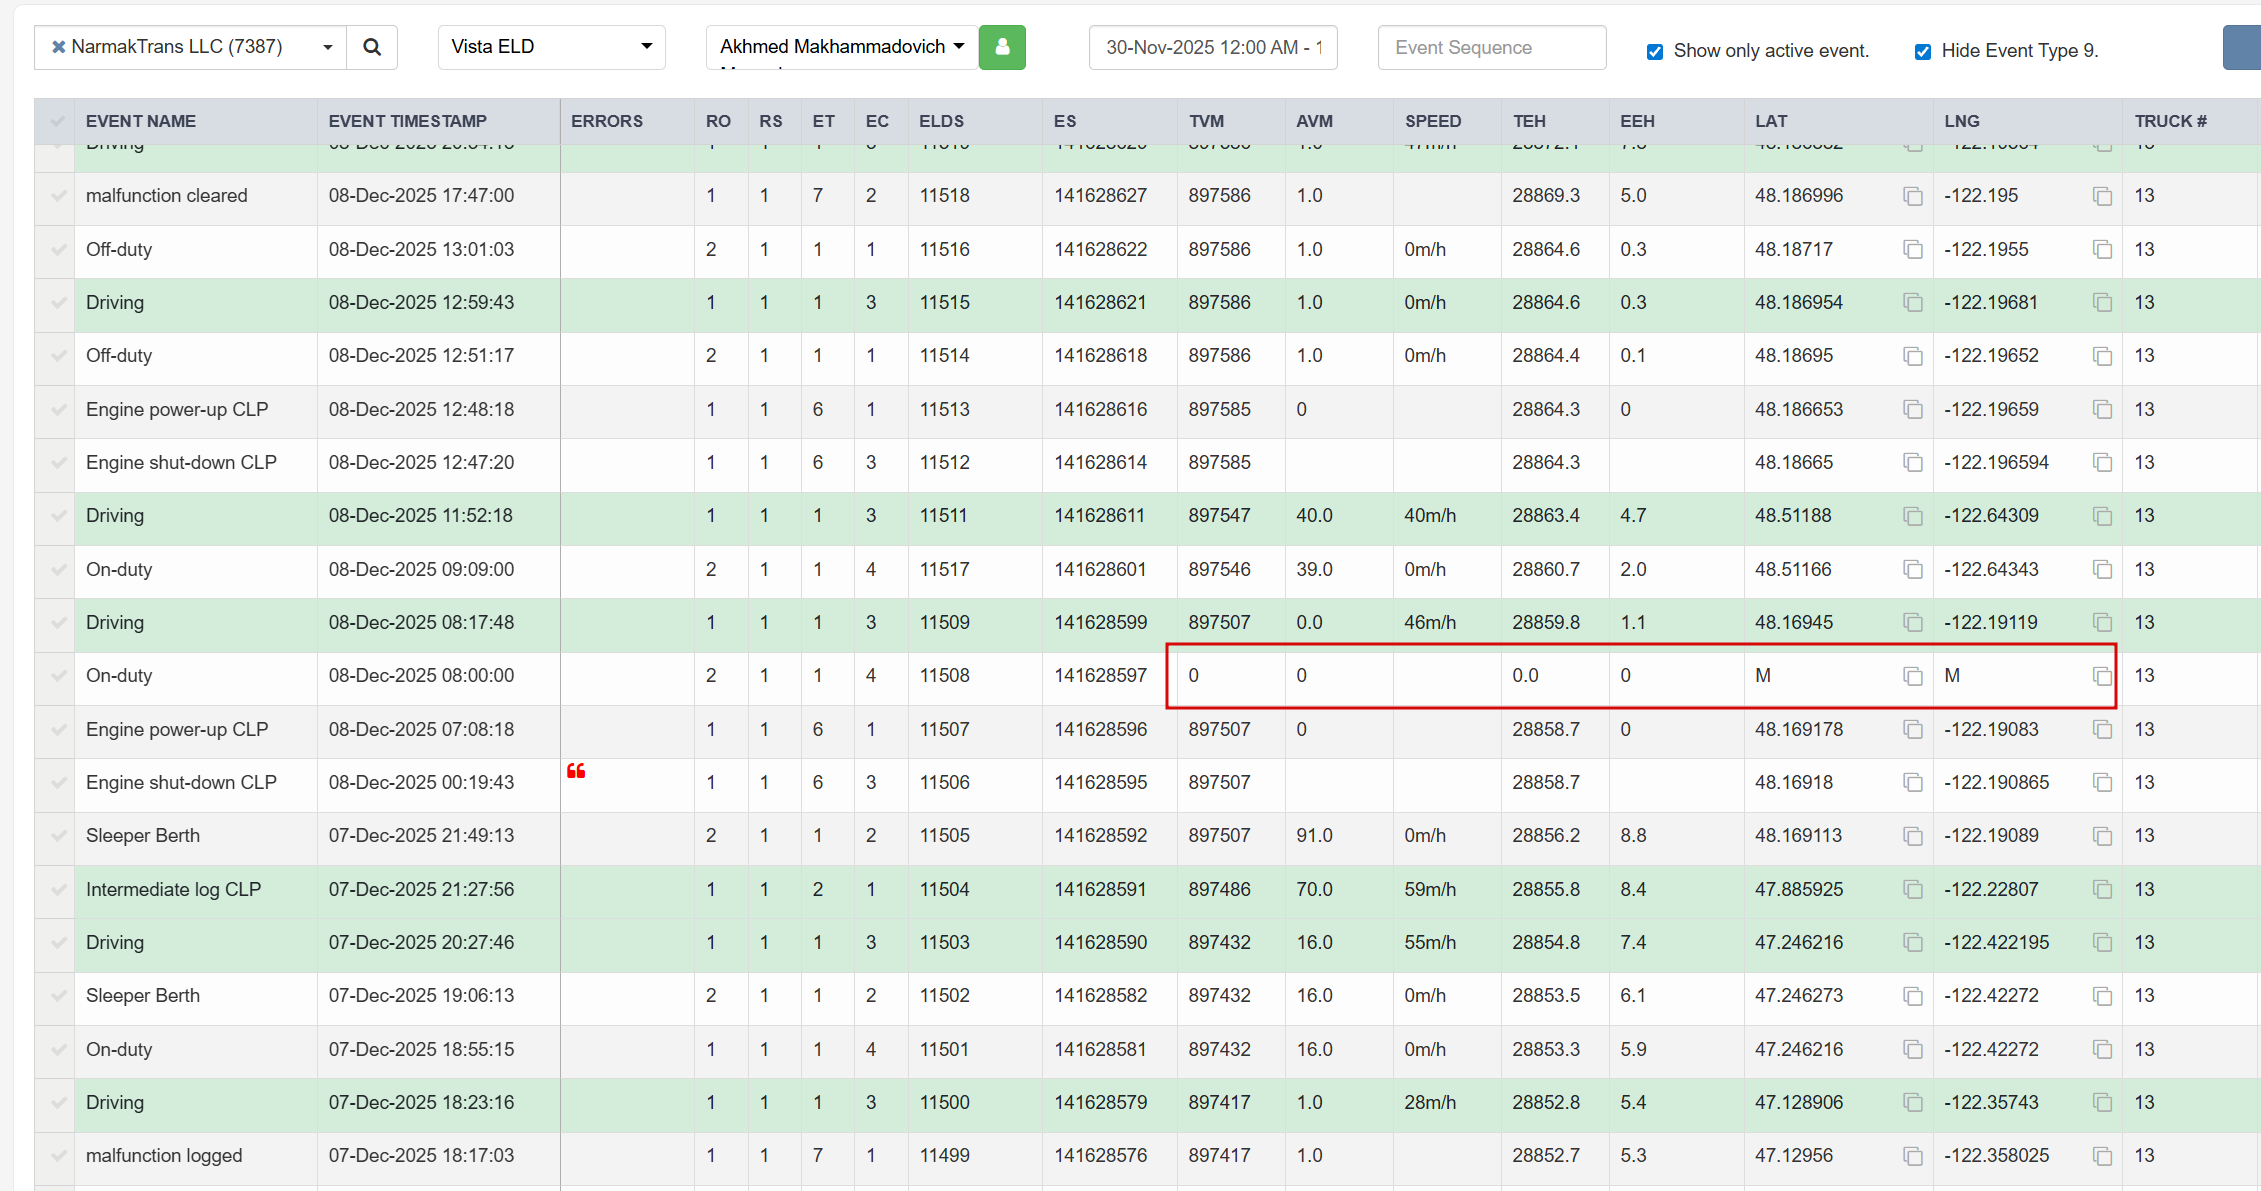Copy the M latitude value icon

click(x=1912, y=676)
